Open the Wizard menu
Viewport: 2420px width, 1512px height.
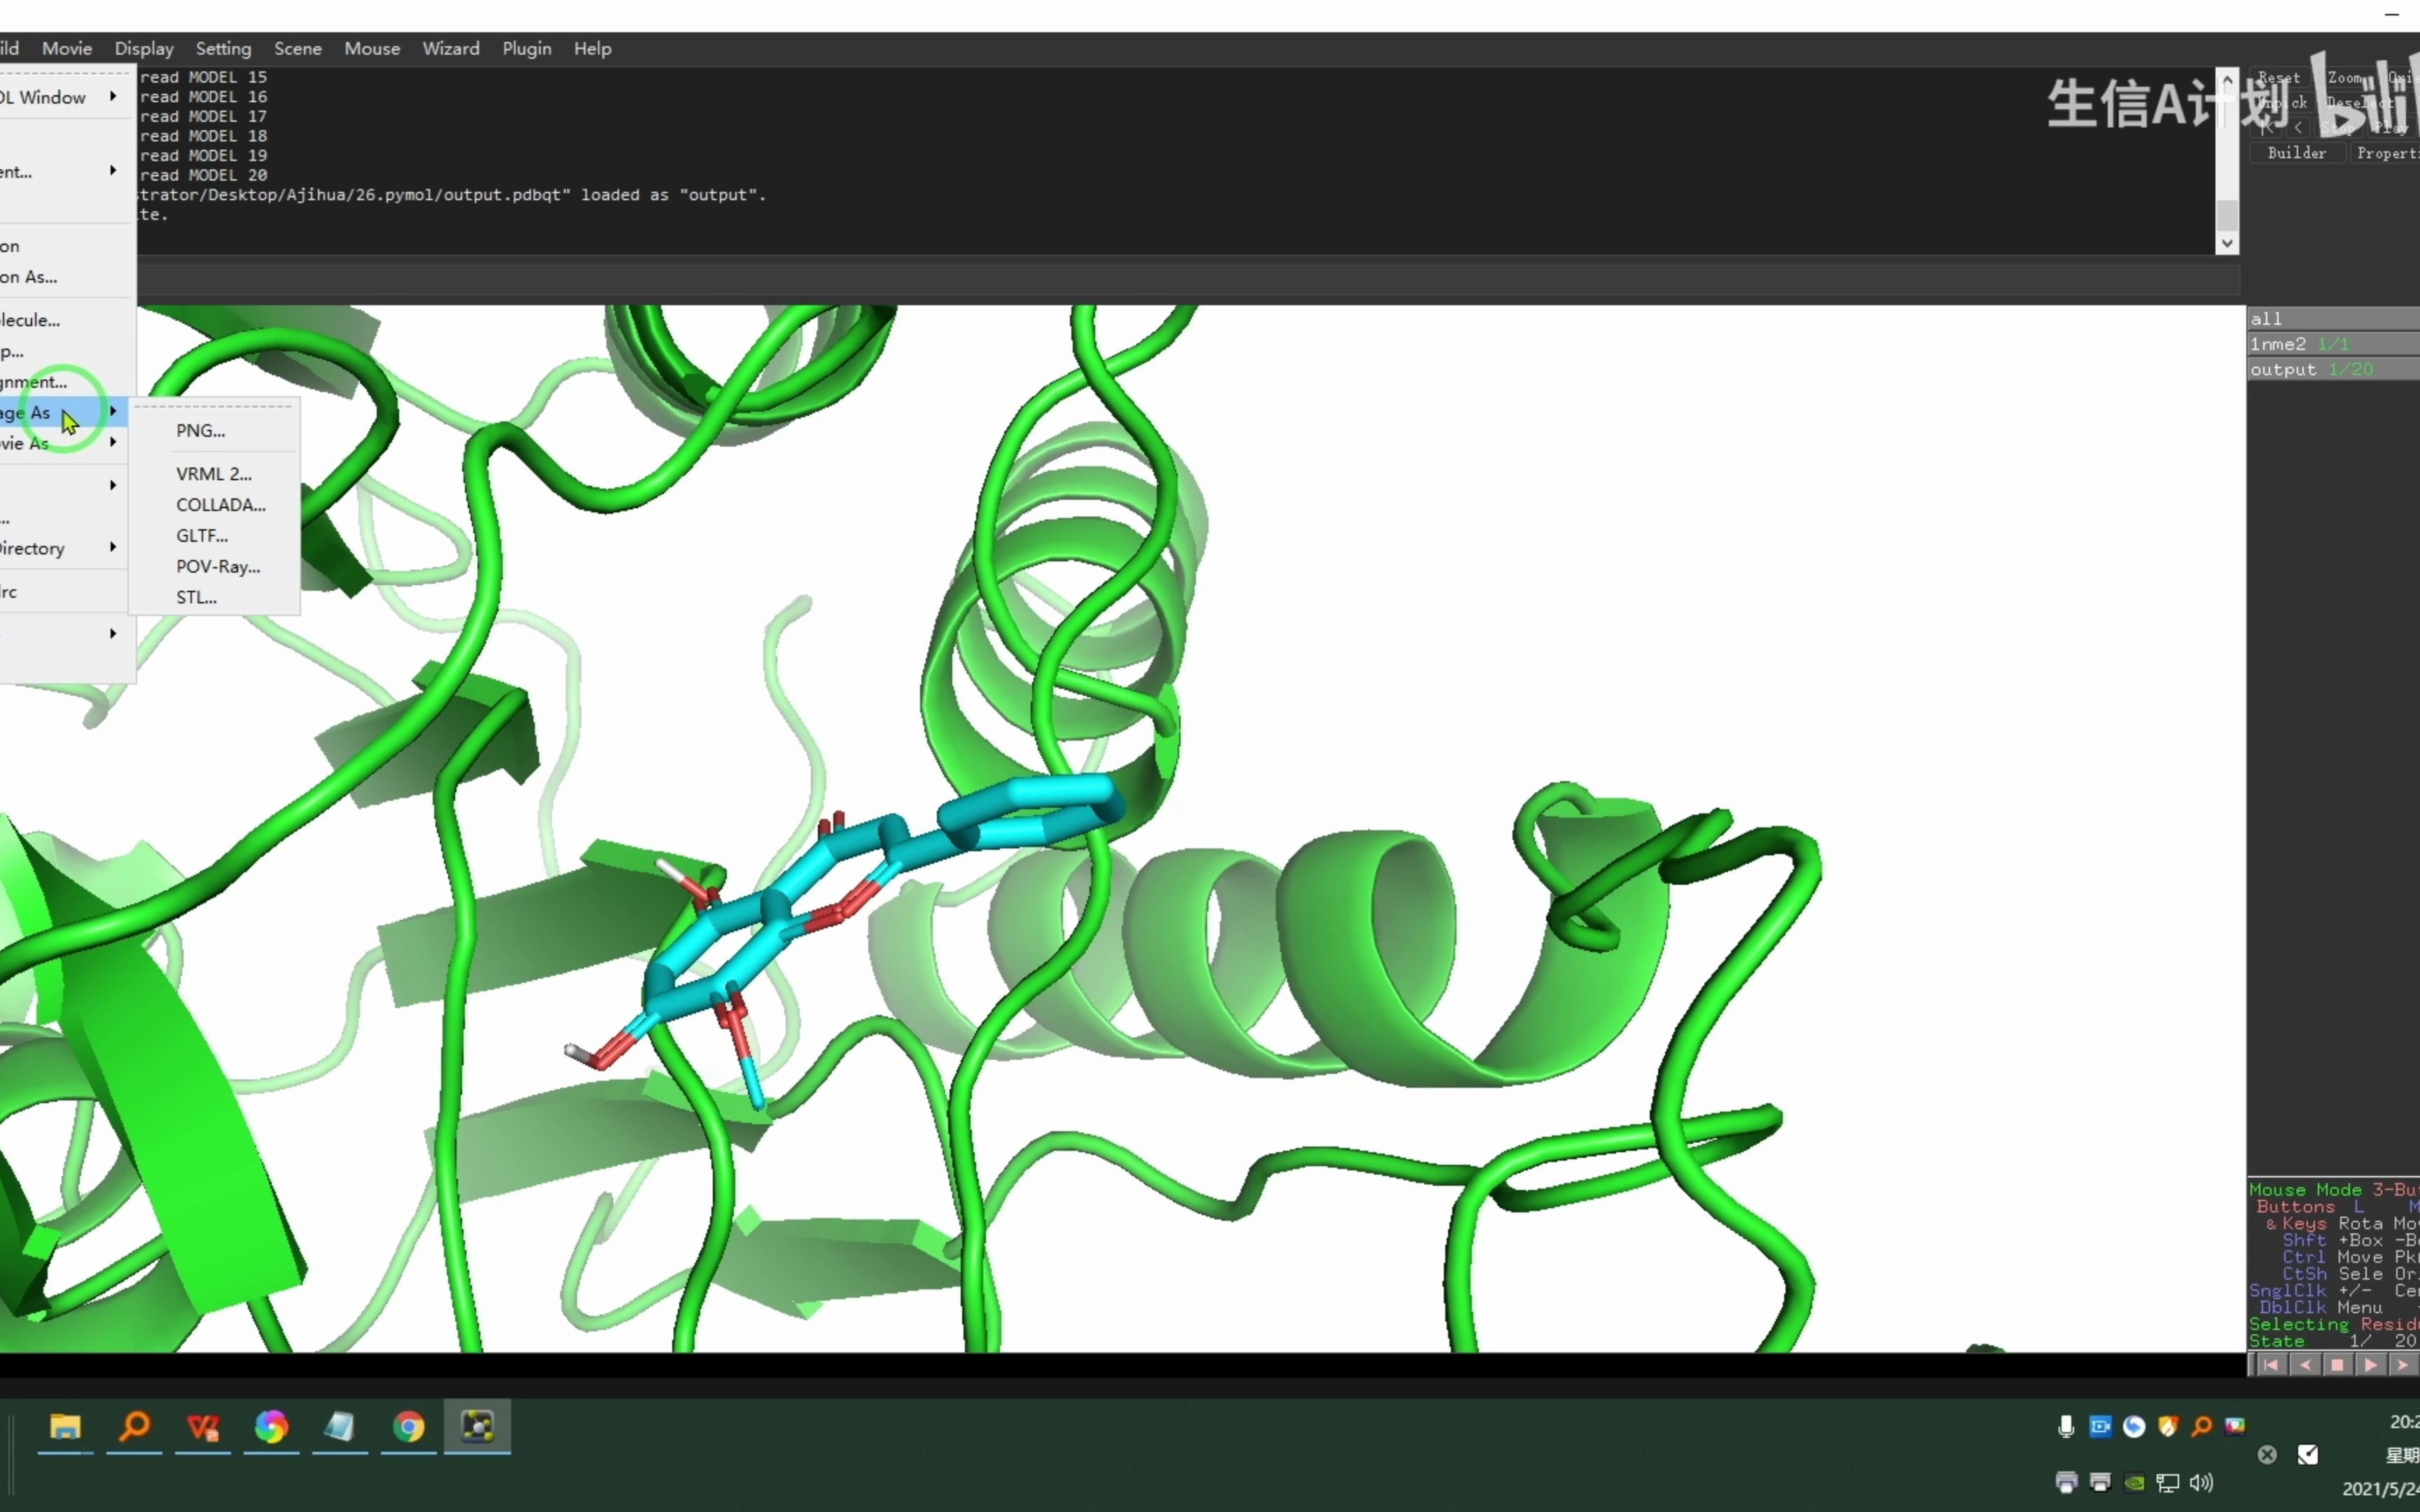(x=451, y=49)
